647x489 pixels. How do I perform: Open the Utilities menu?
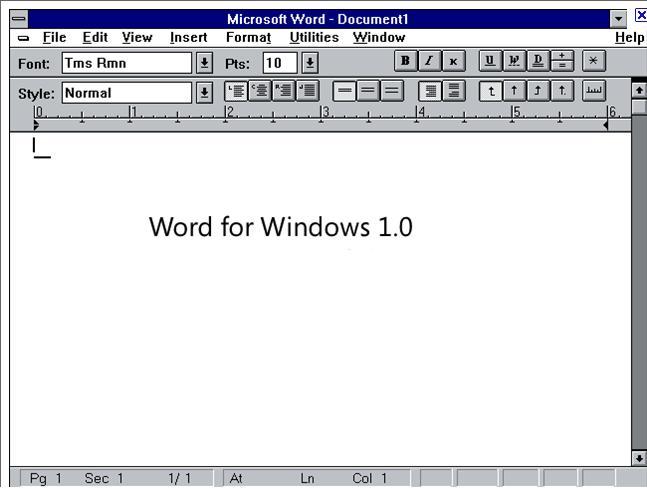(x=314, y=38)
